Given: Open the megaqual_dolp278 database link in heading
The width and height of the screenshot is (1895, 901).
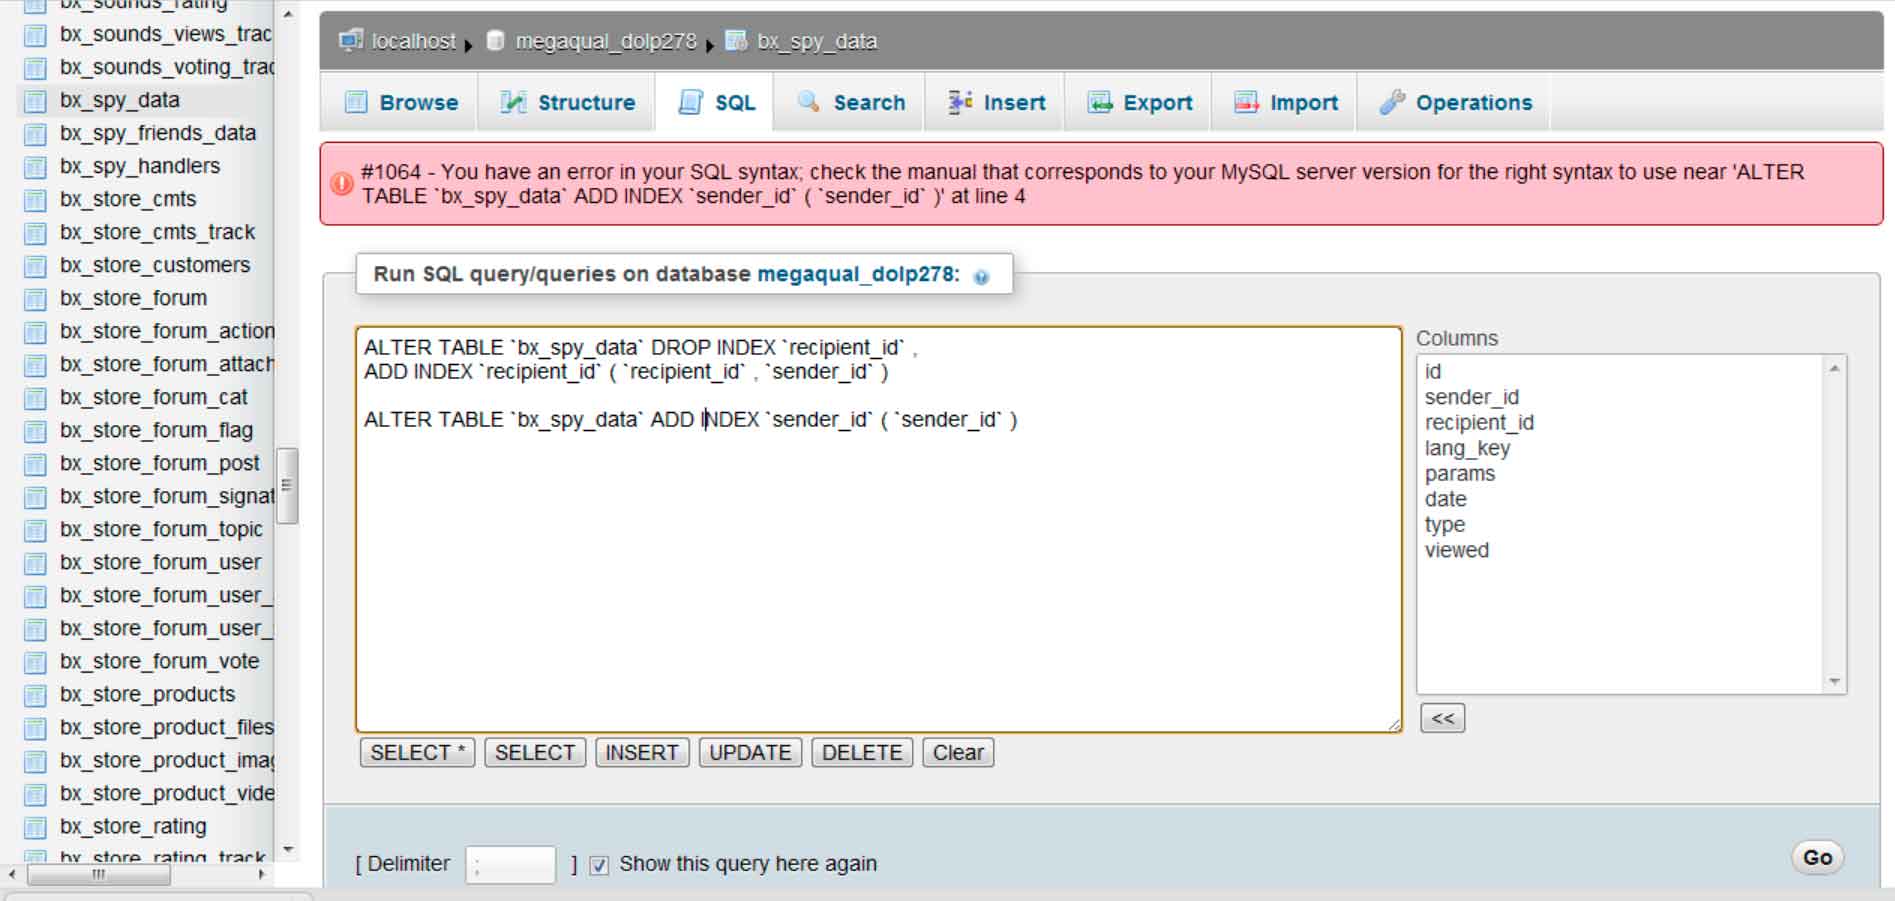Looking at the screenshot, I should 857,274.
